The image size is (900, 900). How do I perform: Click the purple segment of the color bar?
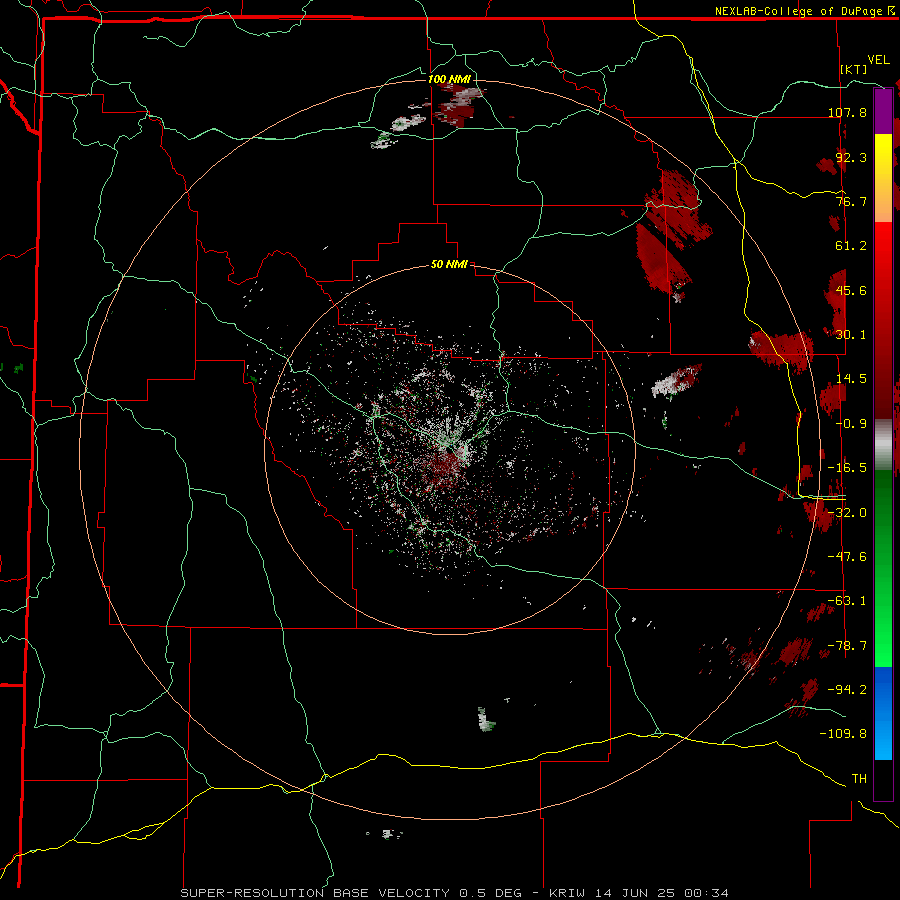point(883,111)
